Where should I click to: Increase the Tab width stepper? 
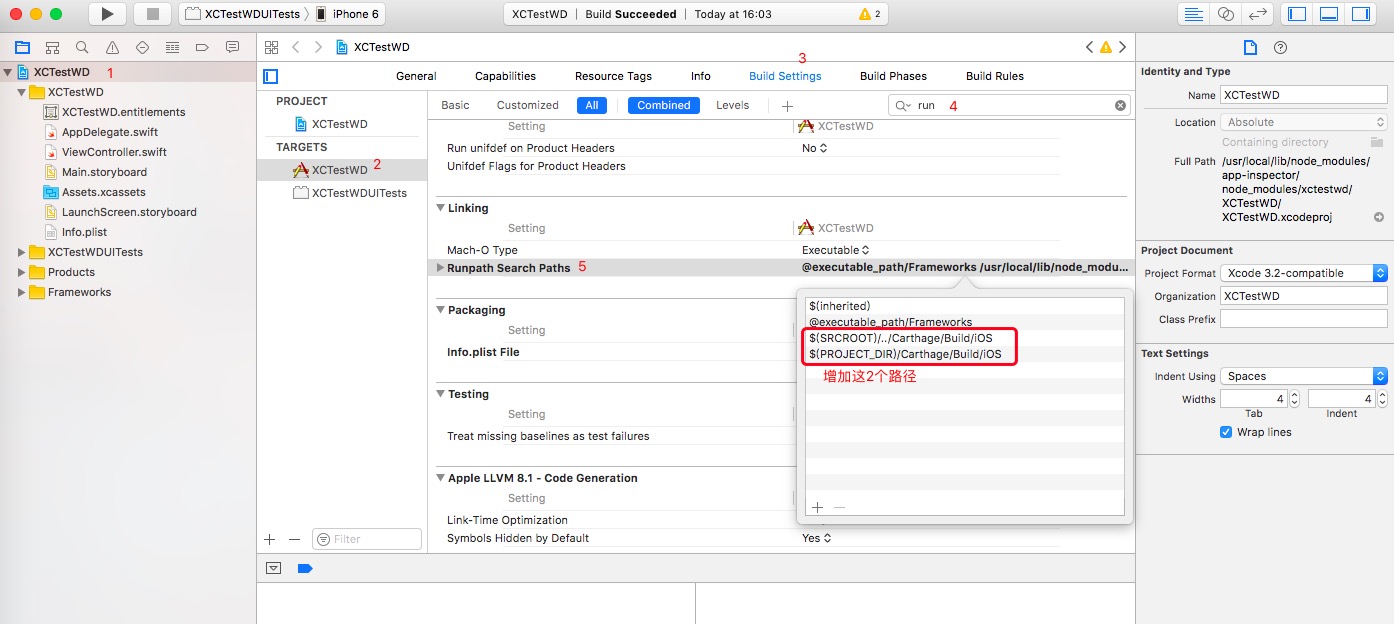tap(1294, 394)
